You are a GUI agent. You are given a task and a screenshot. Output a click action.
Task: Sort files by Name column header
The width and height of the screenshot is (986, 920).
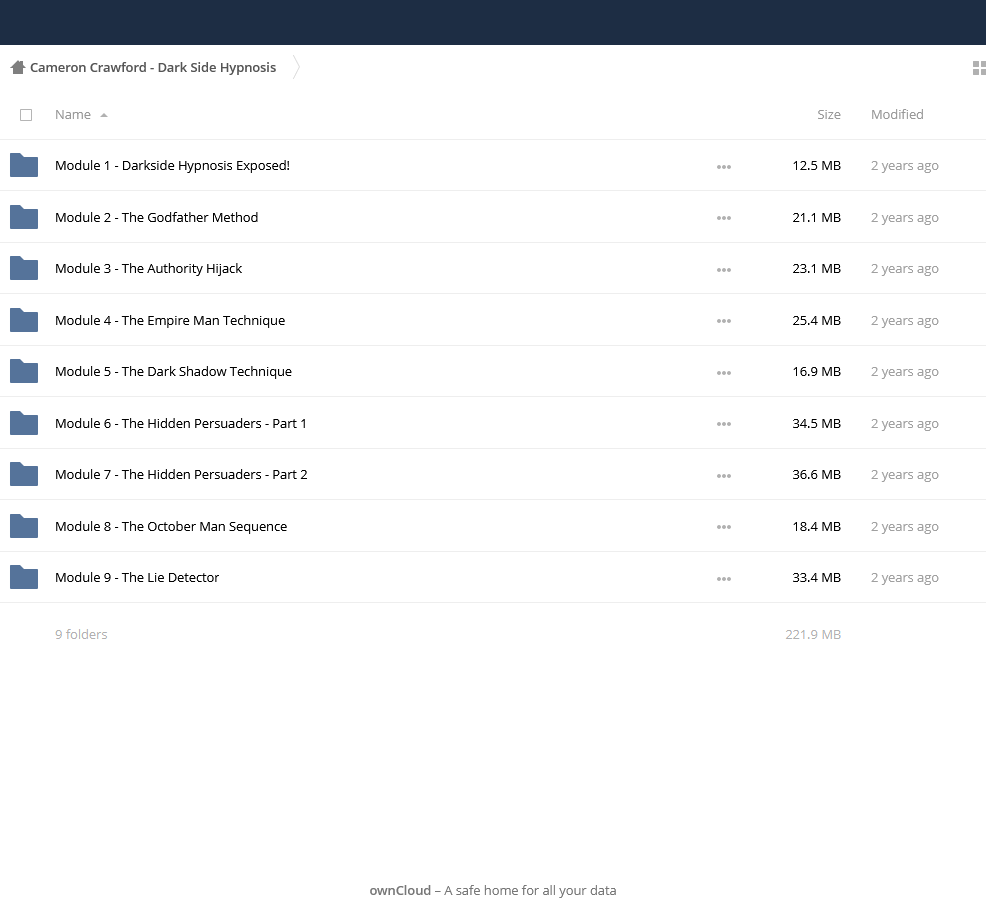point(73,114)
